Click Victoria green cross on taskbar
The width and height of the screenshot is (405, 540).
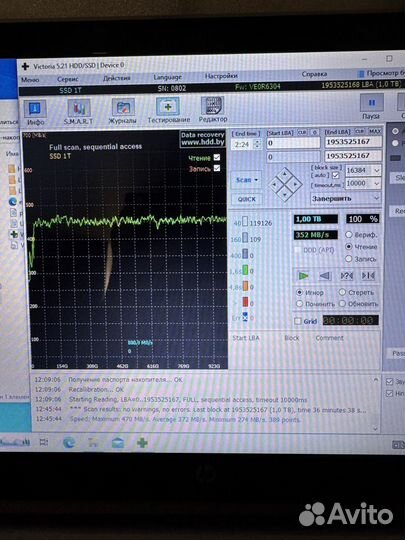click(x=142, y=443)
